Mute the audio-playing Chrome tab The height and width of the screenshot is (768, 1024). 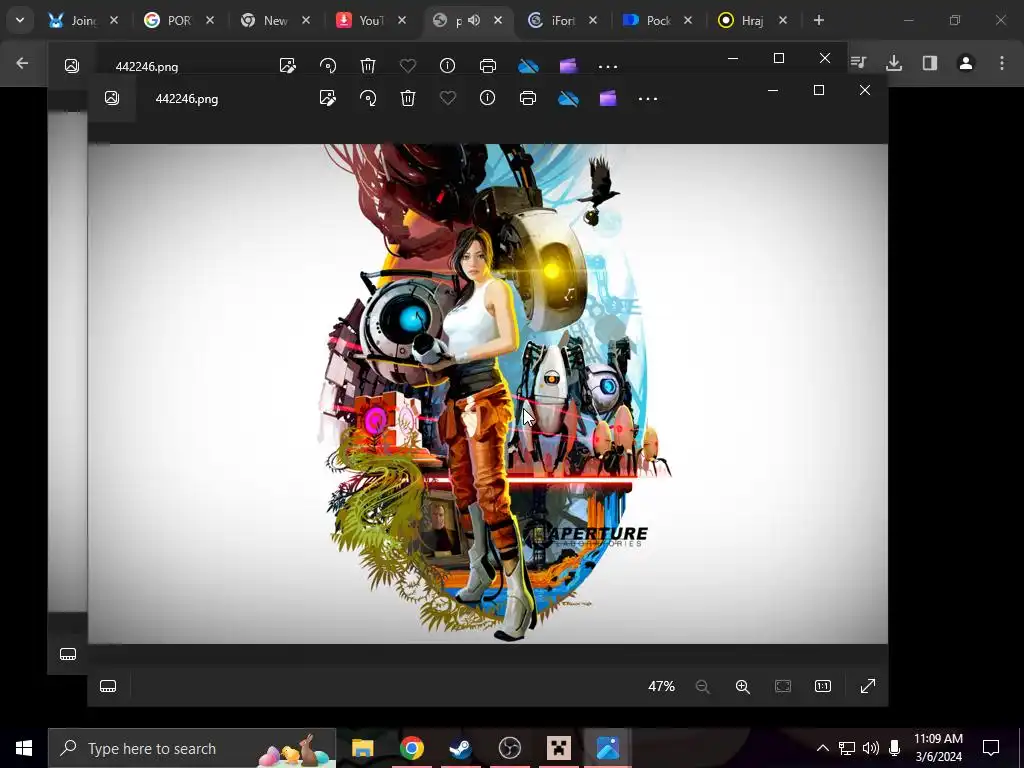(x=474, y=20)
